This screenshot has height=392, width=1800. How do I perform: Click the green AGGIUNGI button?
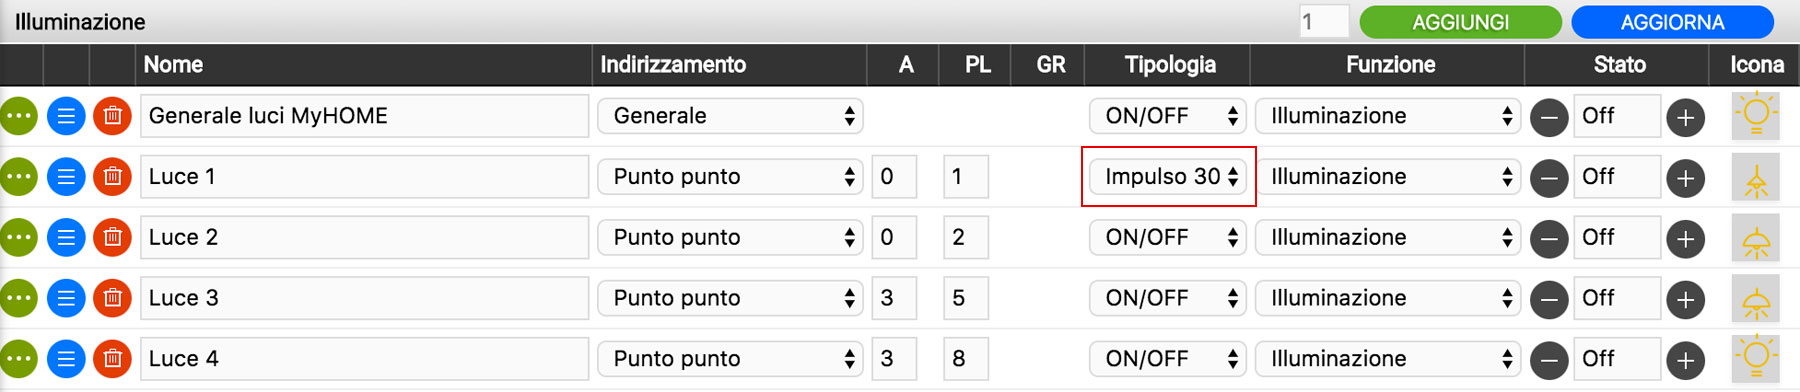pyautogui.click(x=1460, y=22)
